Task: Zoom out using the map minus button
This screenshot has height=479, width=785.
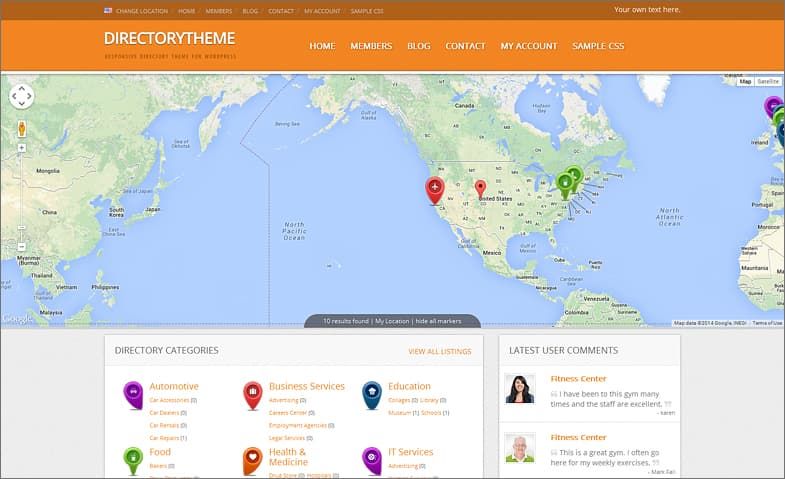Action: (22, 247)
